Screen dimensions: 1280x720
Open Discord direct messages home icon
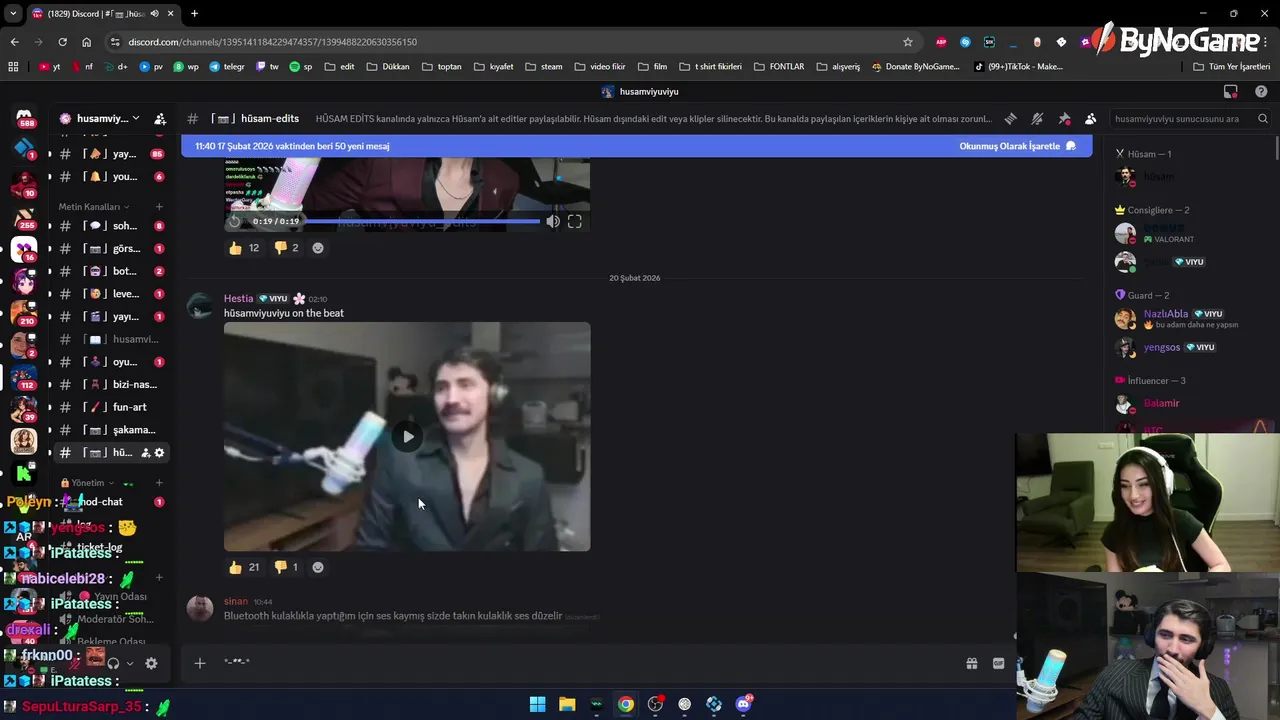coord(24,118)
